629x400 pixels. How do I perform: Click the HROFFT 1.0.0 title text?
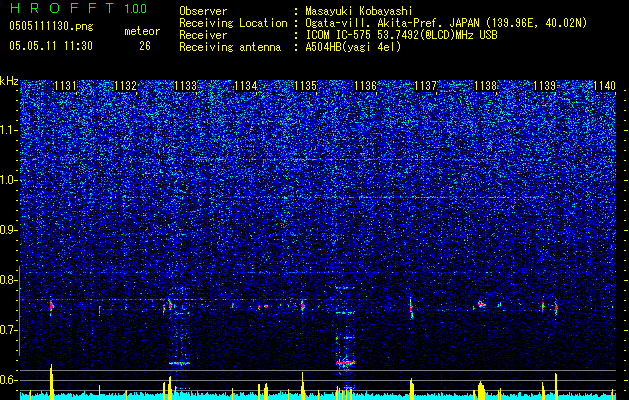78,8
